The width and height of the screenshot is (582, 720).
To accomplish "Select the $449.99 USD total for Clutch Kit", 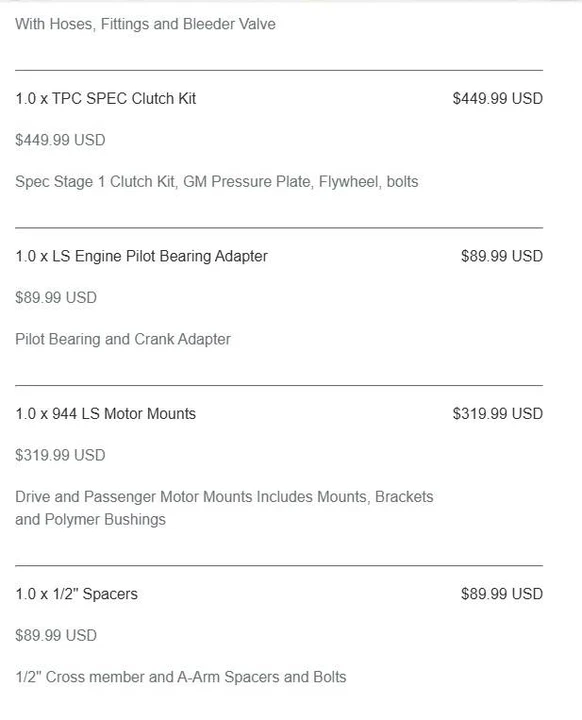I will coord(498,98).
